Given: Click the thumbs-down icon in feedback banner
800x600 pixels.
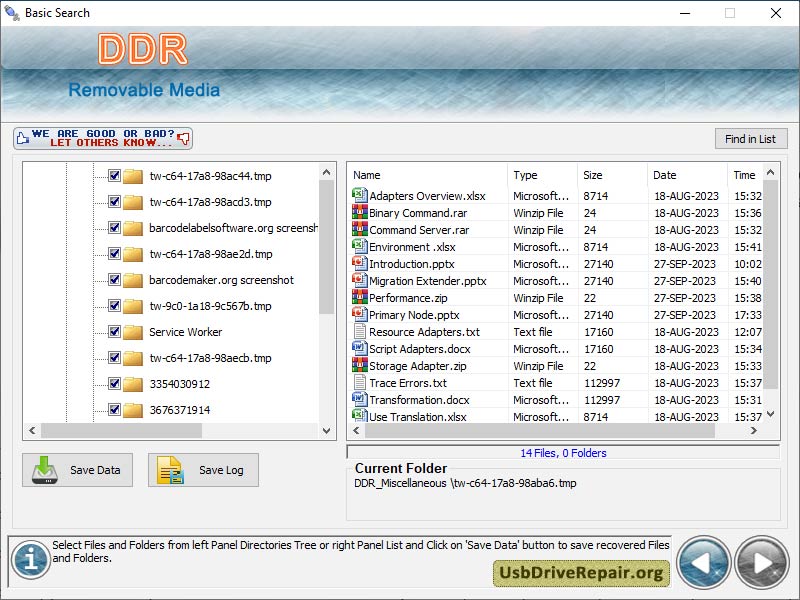Looking at the screenshot, I should [184, 138].
